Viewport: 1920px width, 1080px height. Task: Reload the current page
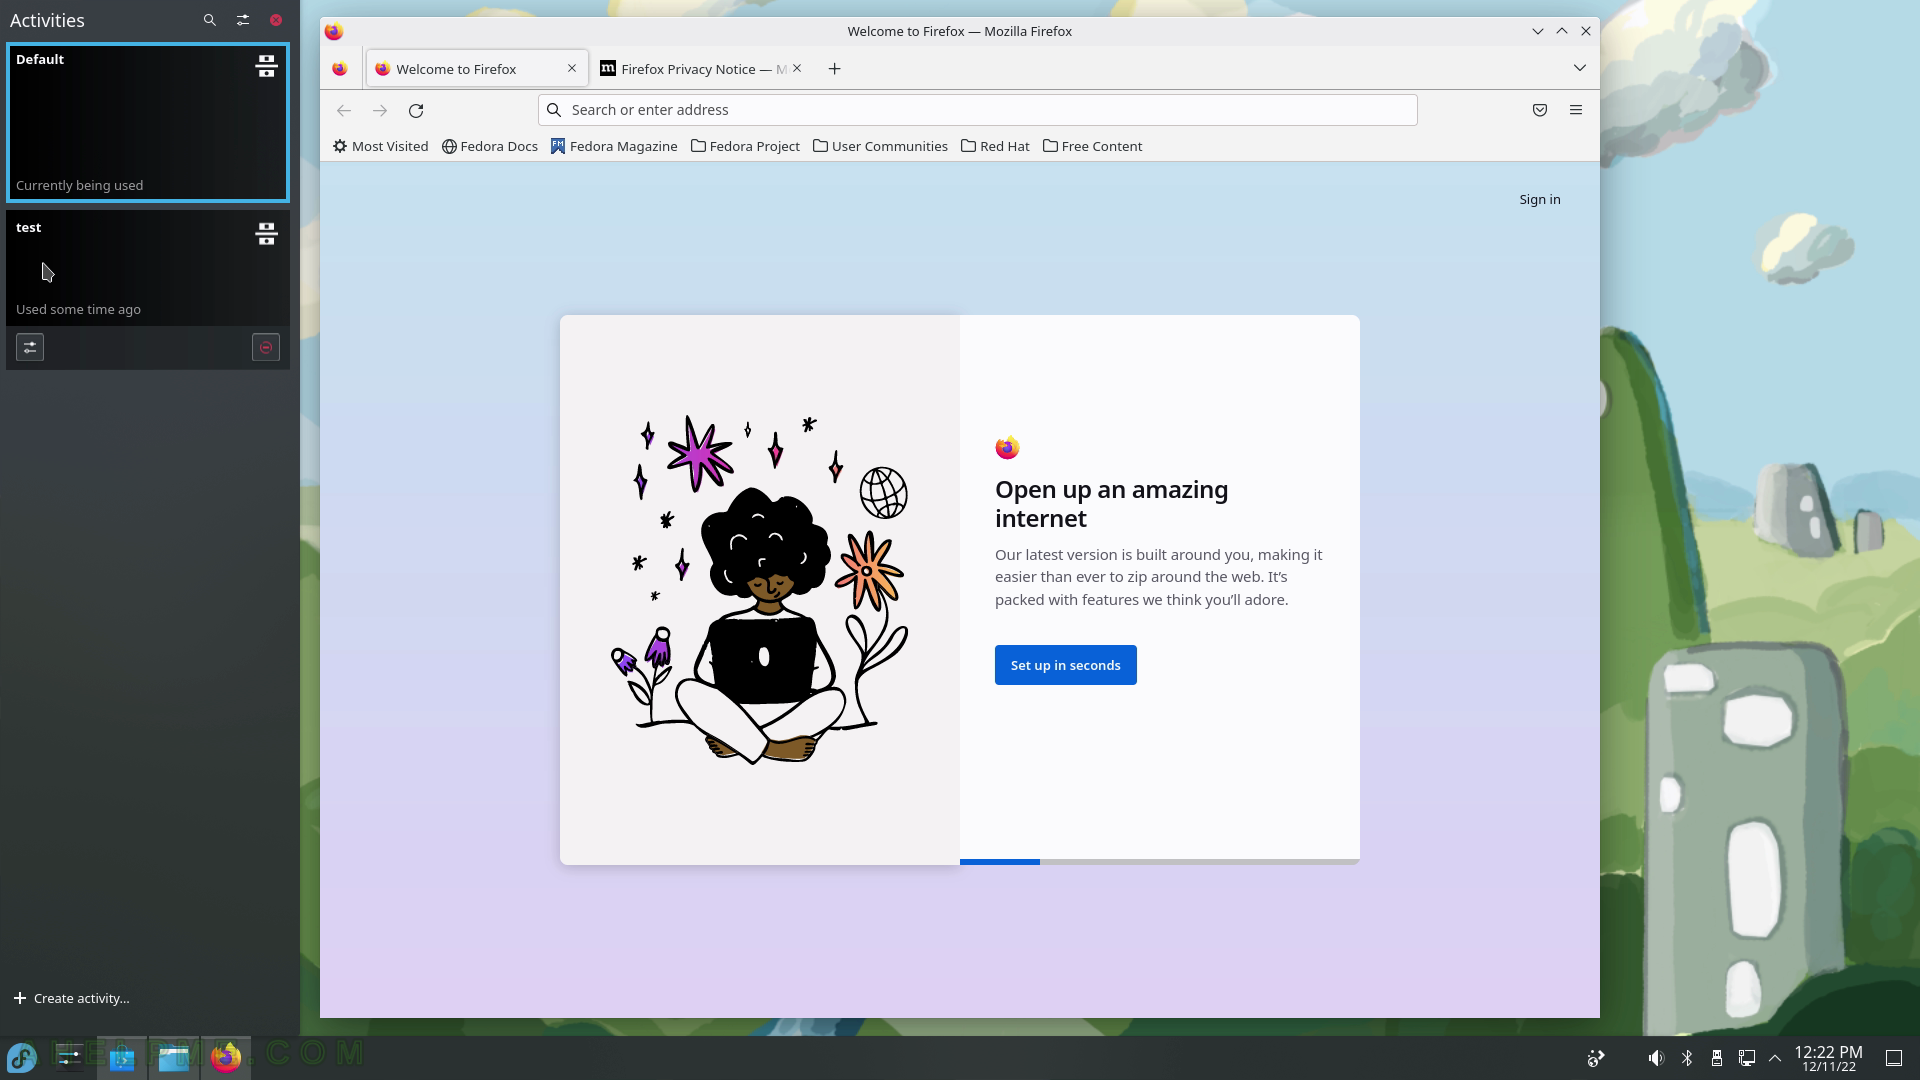click(x=416, y=110)
